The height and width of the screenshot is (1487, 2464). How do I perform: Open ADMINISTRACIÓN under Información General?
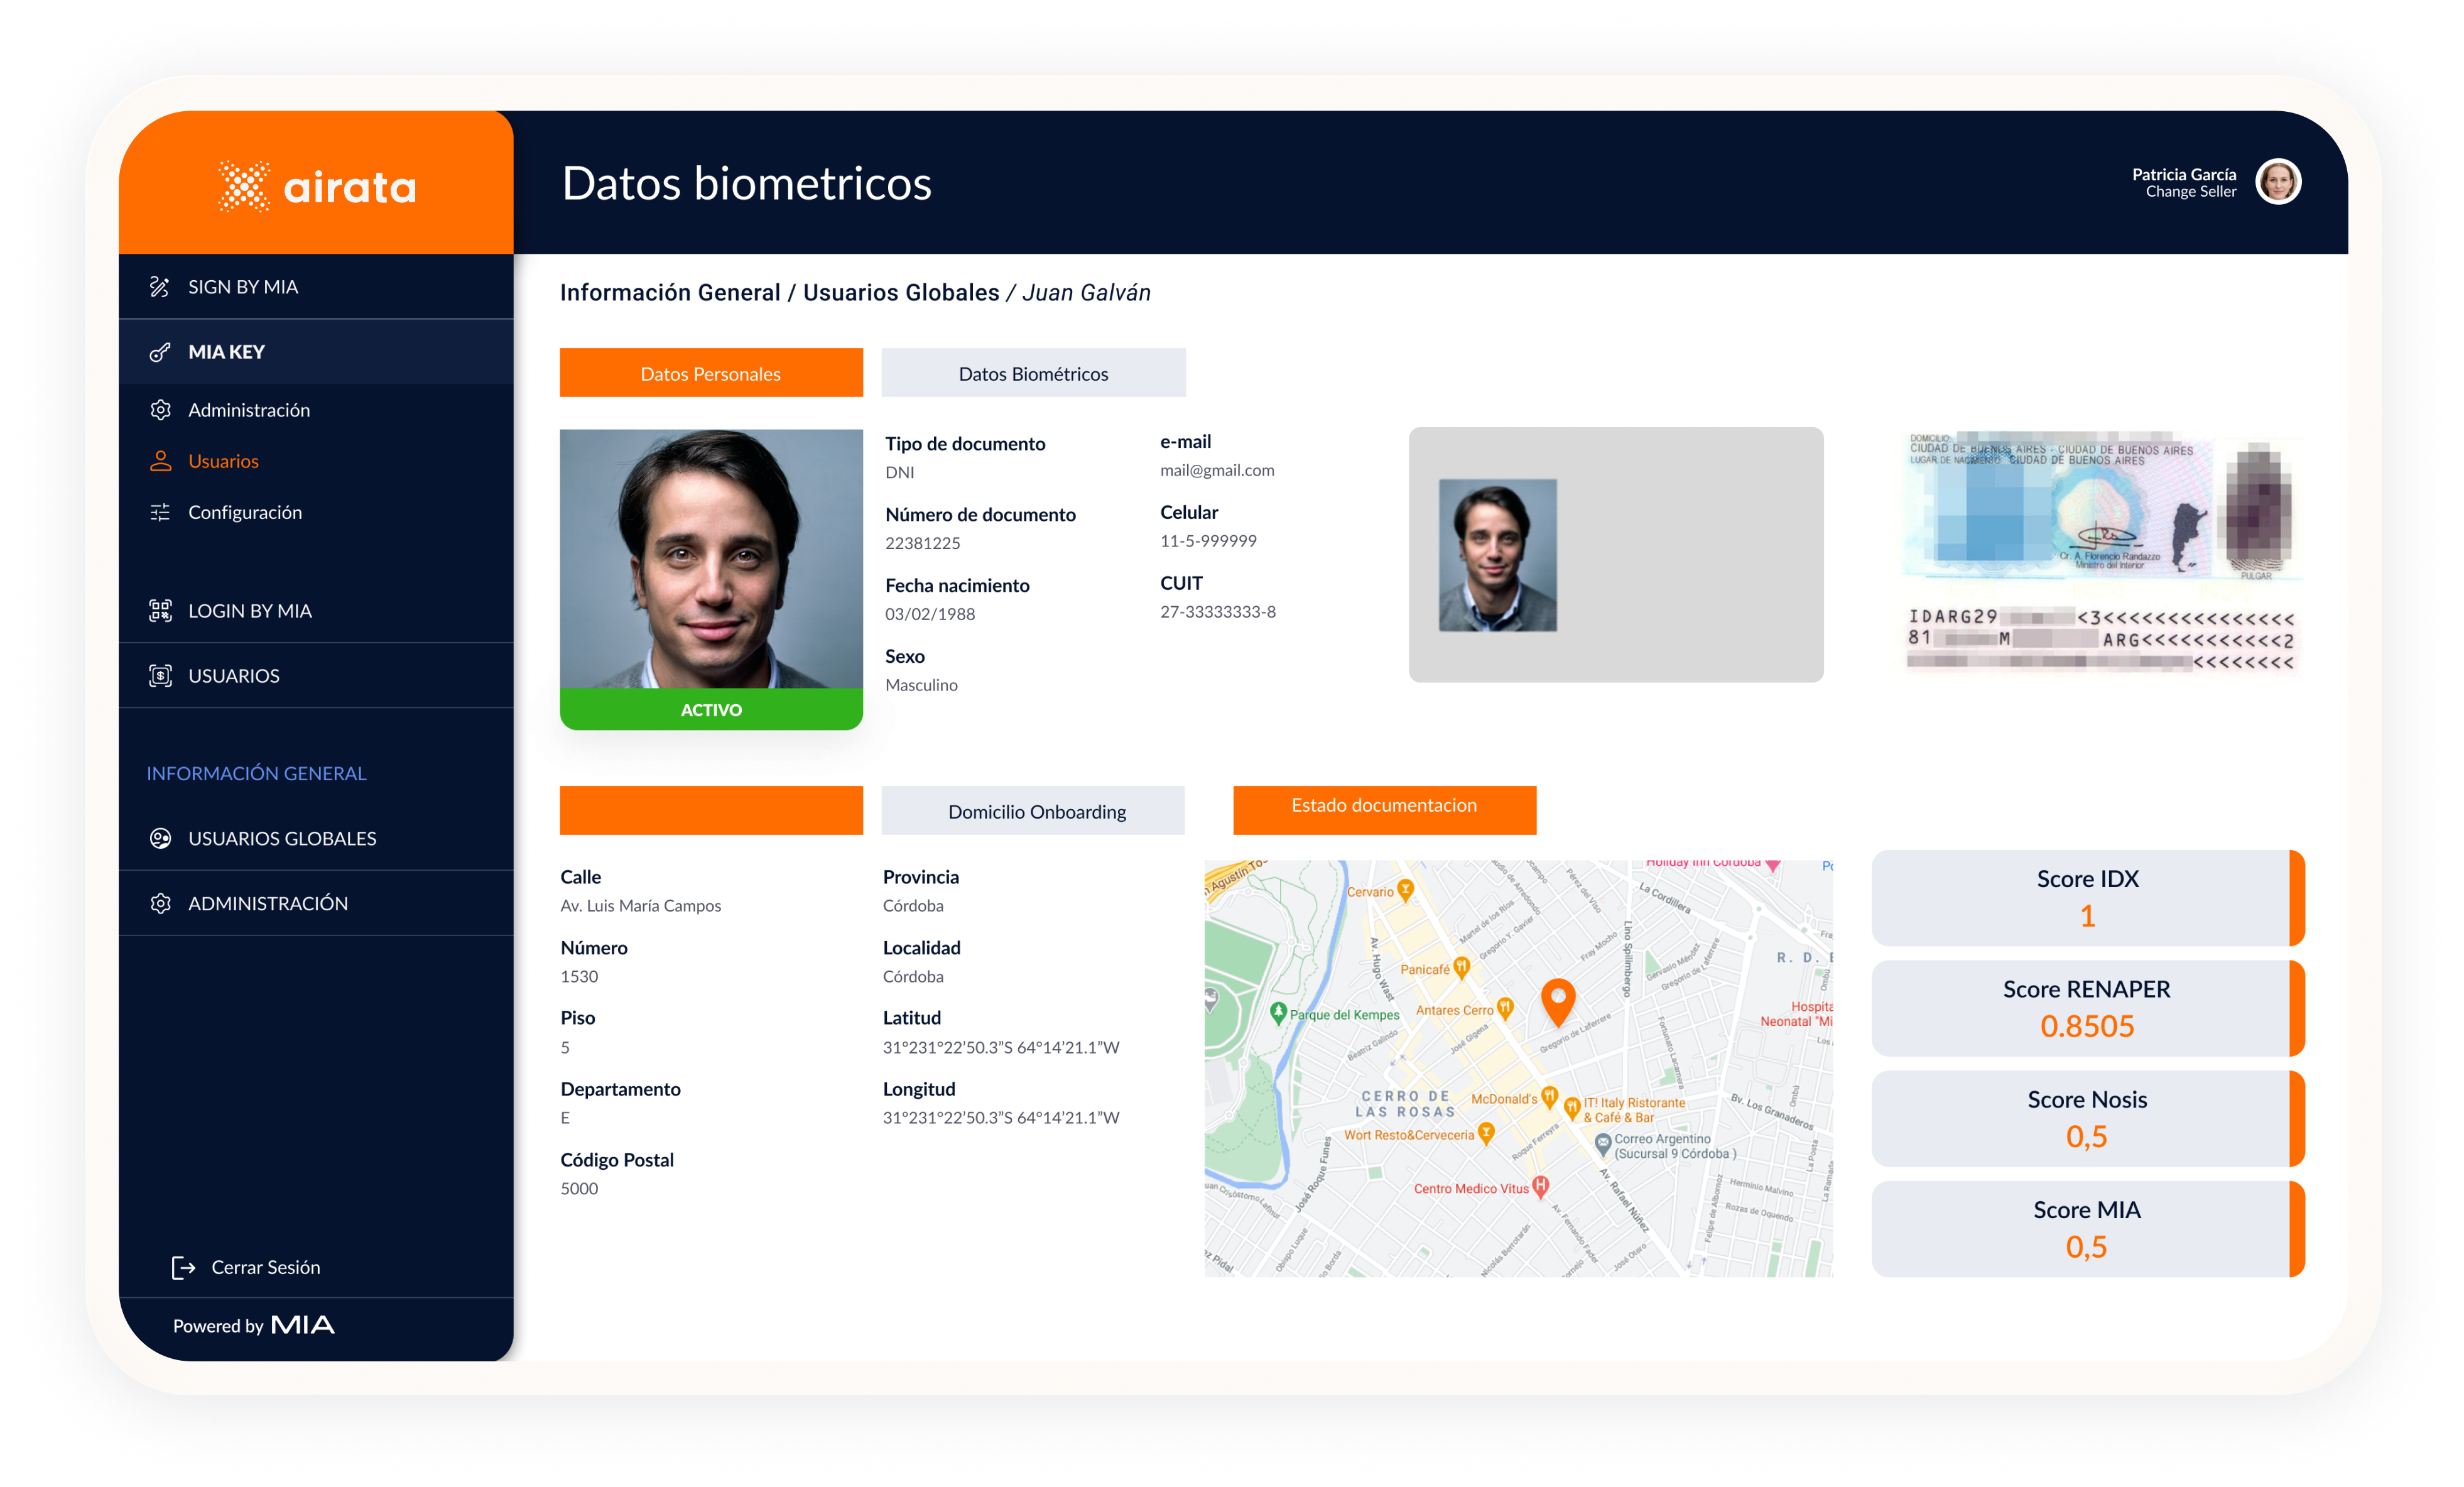click(x=316, y=904)
